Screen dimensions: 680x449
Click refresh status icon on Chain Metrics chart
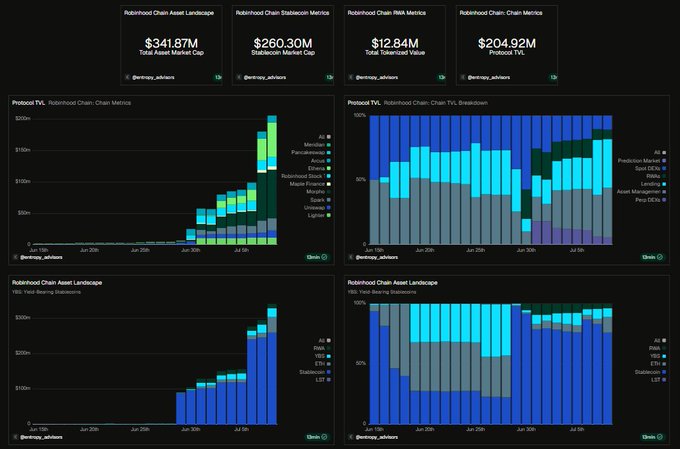[324, 257]
